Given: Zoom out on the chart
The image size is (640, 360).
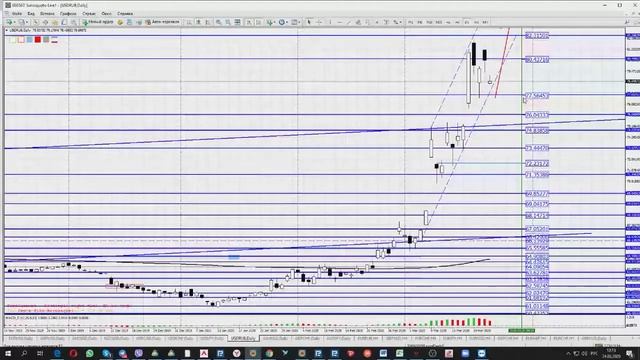Looking at the screenshot, I should [228, 22].
